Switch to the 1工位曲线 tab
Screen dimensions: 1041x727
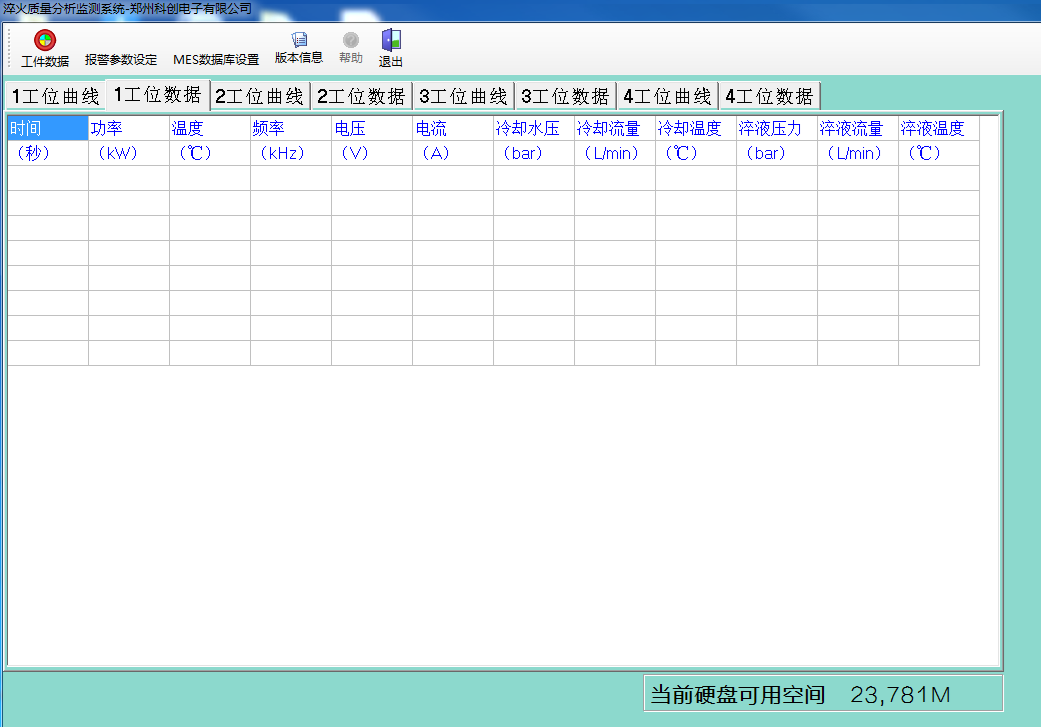[x=55, y=97]
